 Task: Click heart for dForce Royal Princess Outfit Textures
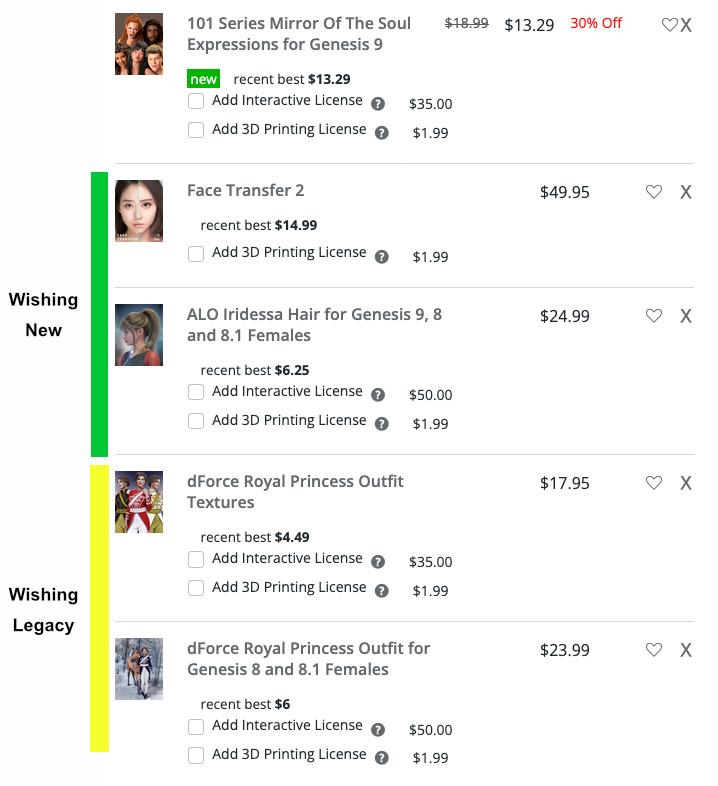[654, 483]
